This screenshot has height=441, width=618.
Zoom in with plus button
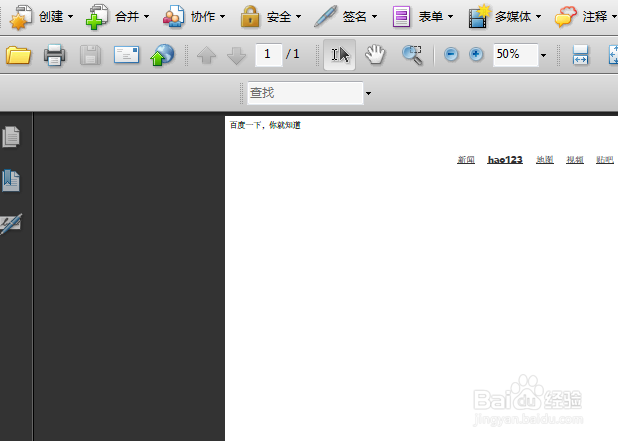476,54
